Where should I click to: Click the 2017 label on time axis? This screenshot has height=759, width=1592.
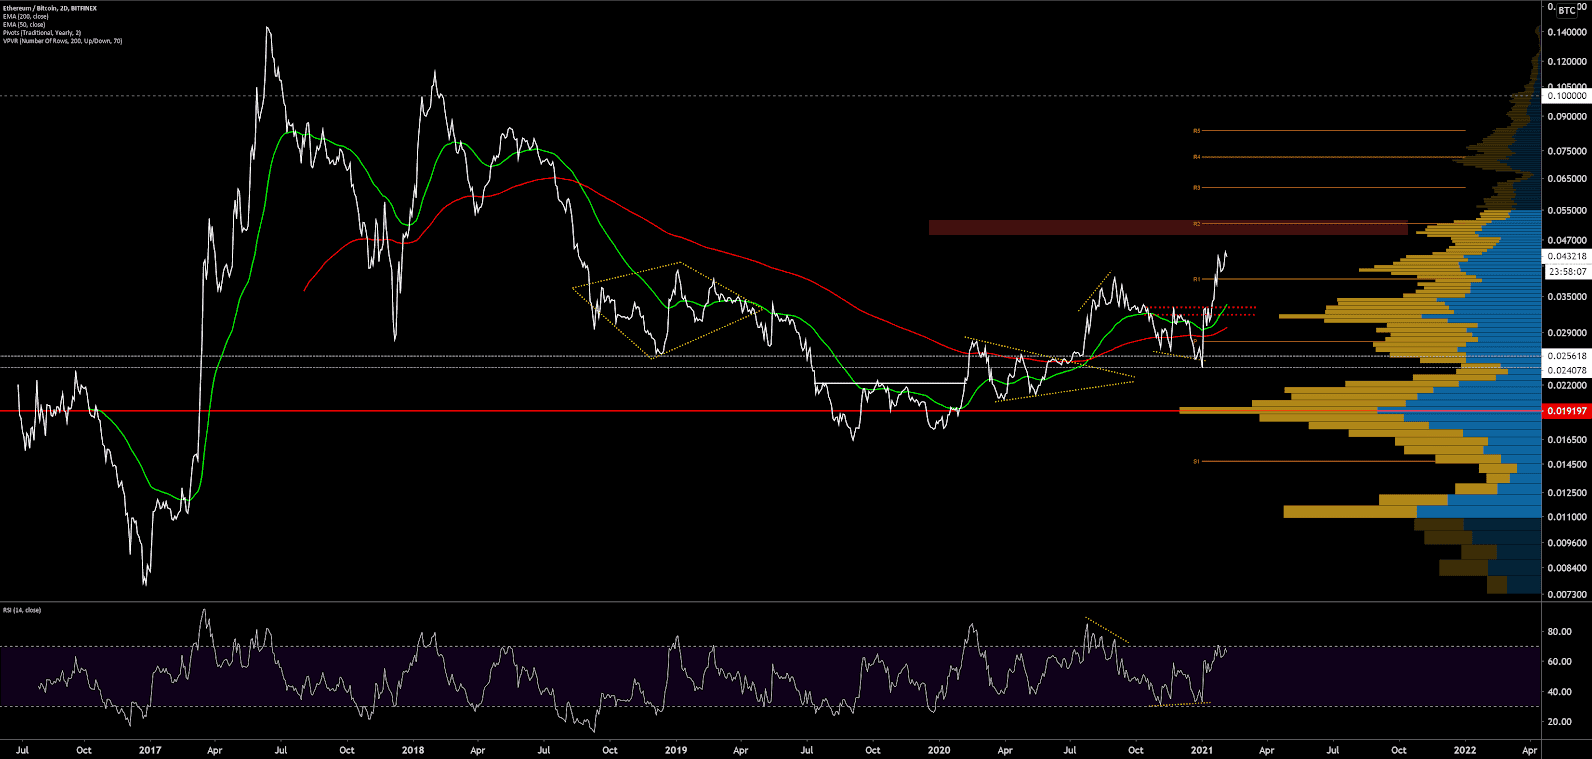pyautogui.click(x=150, y=749)
